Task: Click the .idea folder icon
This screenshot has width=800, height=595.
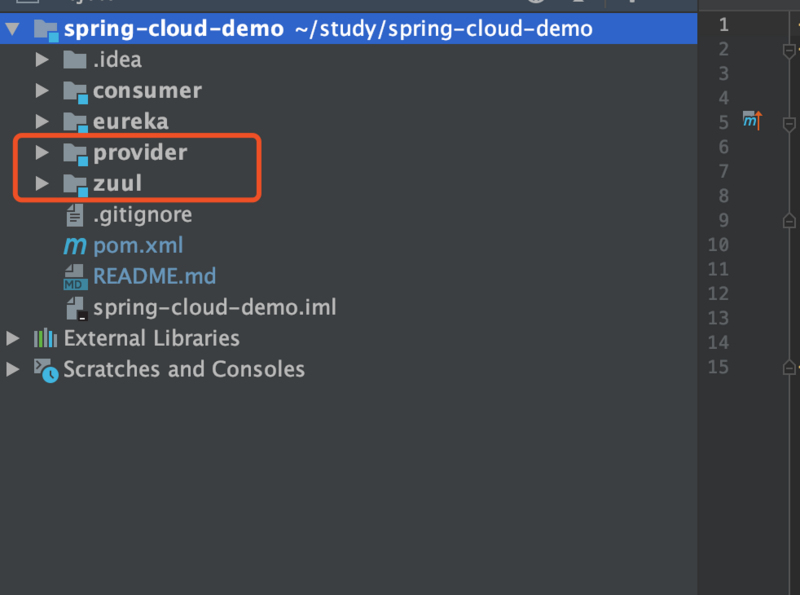Action: click(74, 59)
